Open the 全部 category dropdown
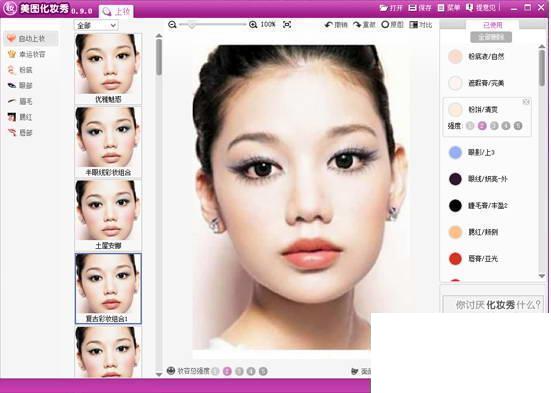The height and width of the screenshot is (393, 551). 96,25
